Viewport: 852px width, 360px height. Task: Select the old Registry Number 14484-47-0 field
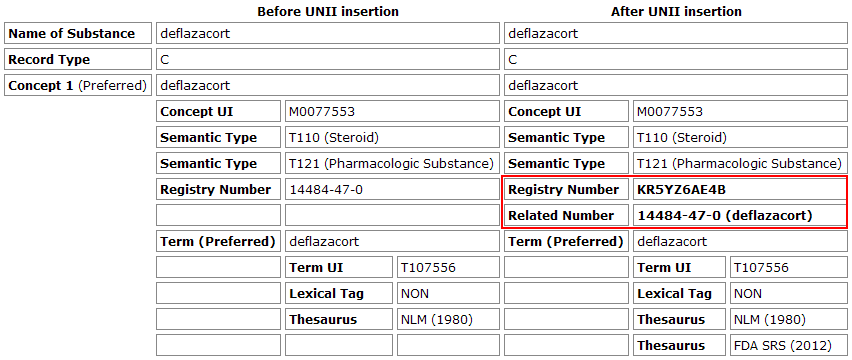[x=392, y=190]
